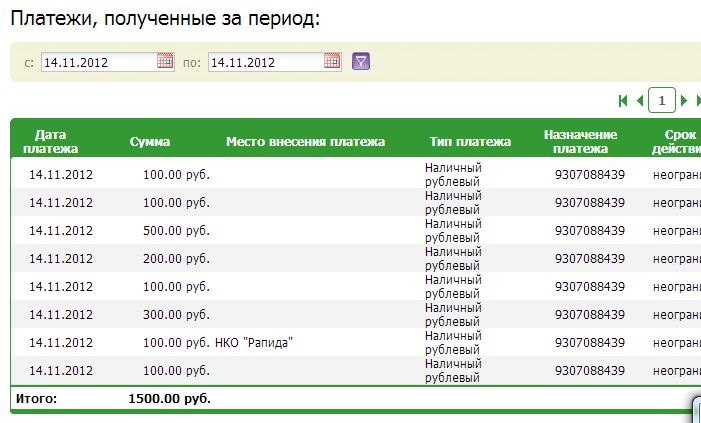Click Место внесения платежа column header
701x423 pixels.
point(305,142)
